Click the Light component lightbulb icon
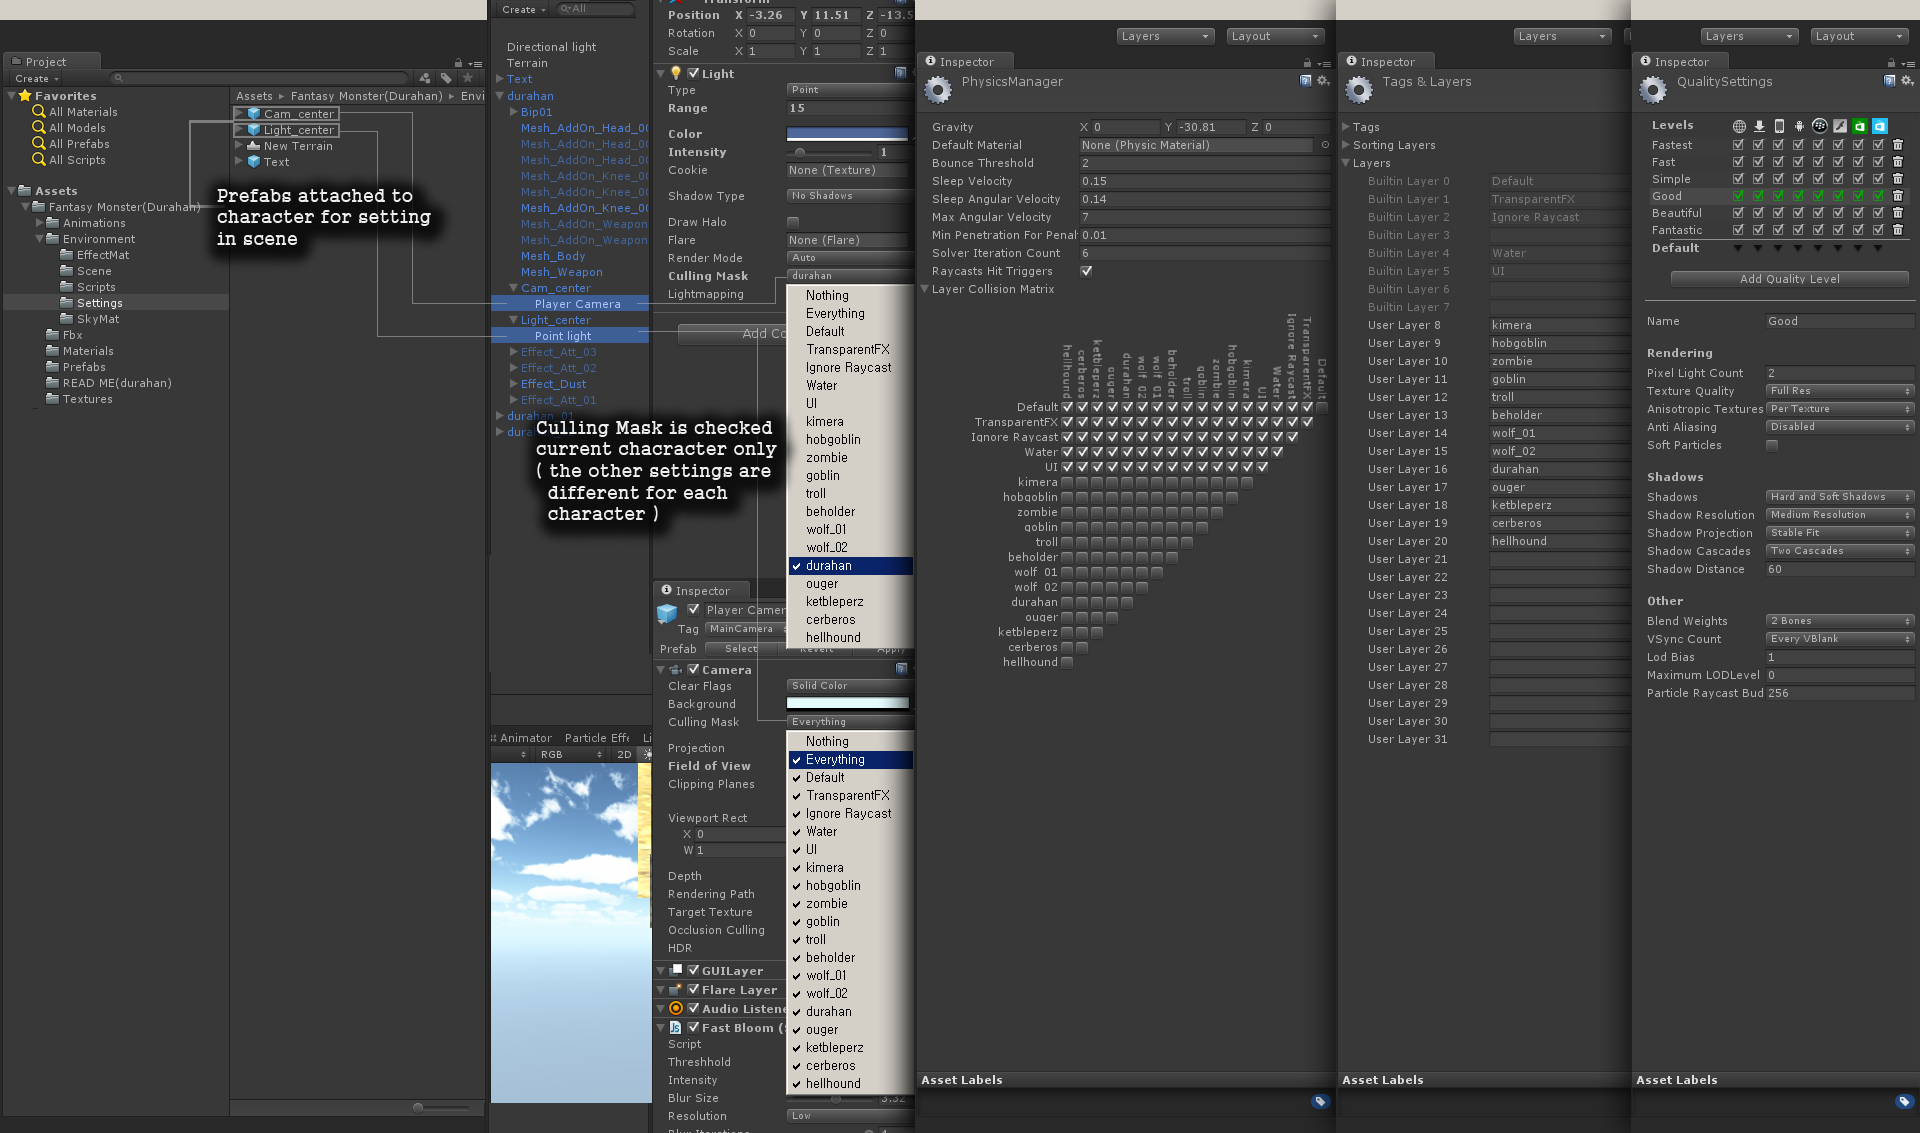Screen dimensions: 1920x1133 (676, 73)
